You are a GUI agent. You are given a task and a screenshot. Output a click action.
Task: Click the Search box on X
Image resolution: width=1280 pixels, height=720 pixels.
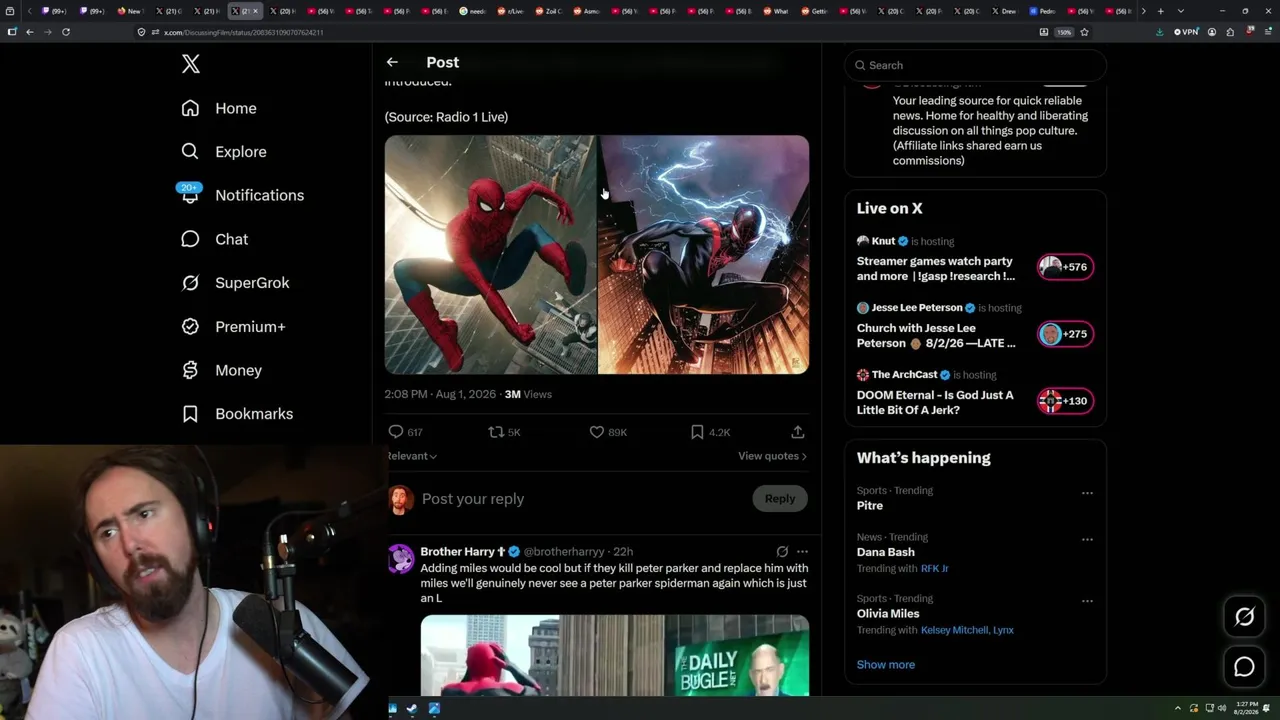(x=976, y=65)
